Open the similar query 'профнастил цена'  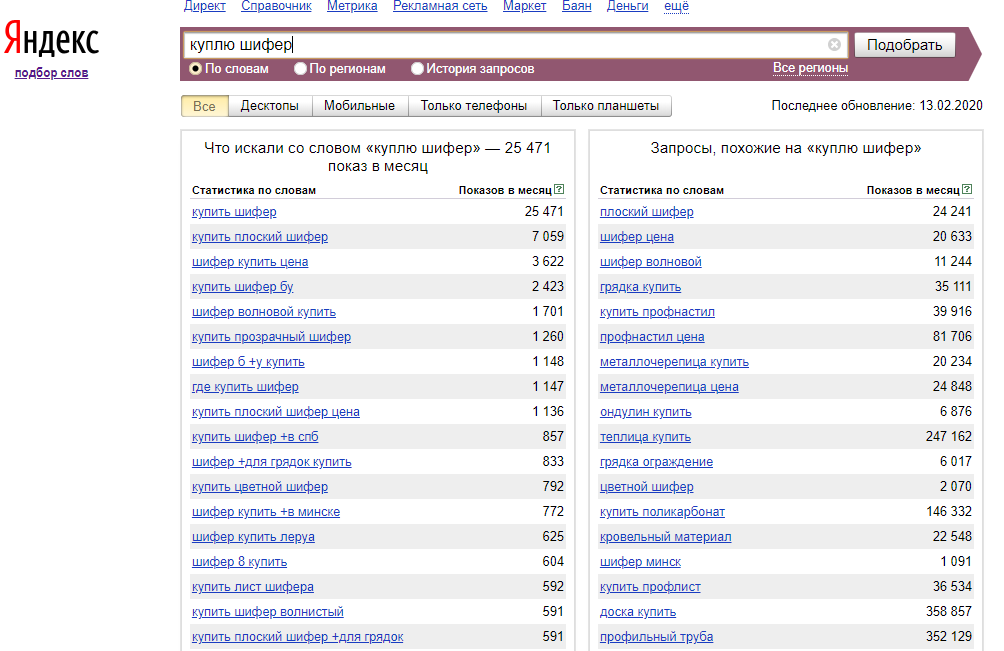click(x=652, y=337)
